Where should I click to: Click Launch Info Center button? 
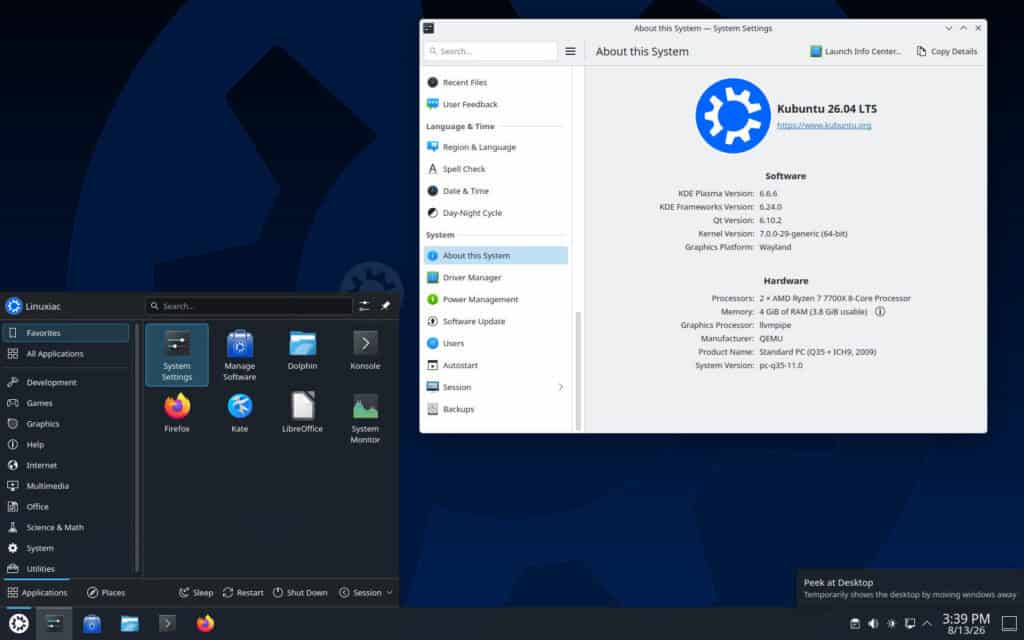856,52
